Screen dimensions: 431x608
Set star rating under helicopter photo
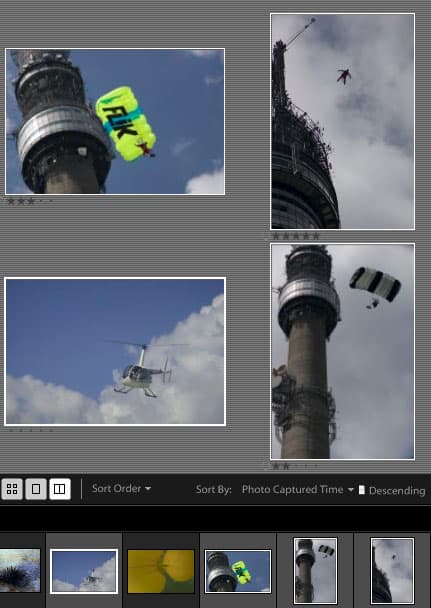29,430
